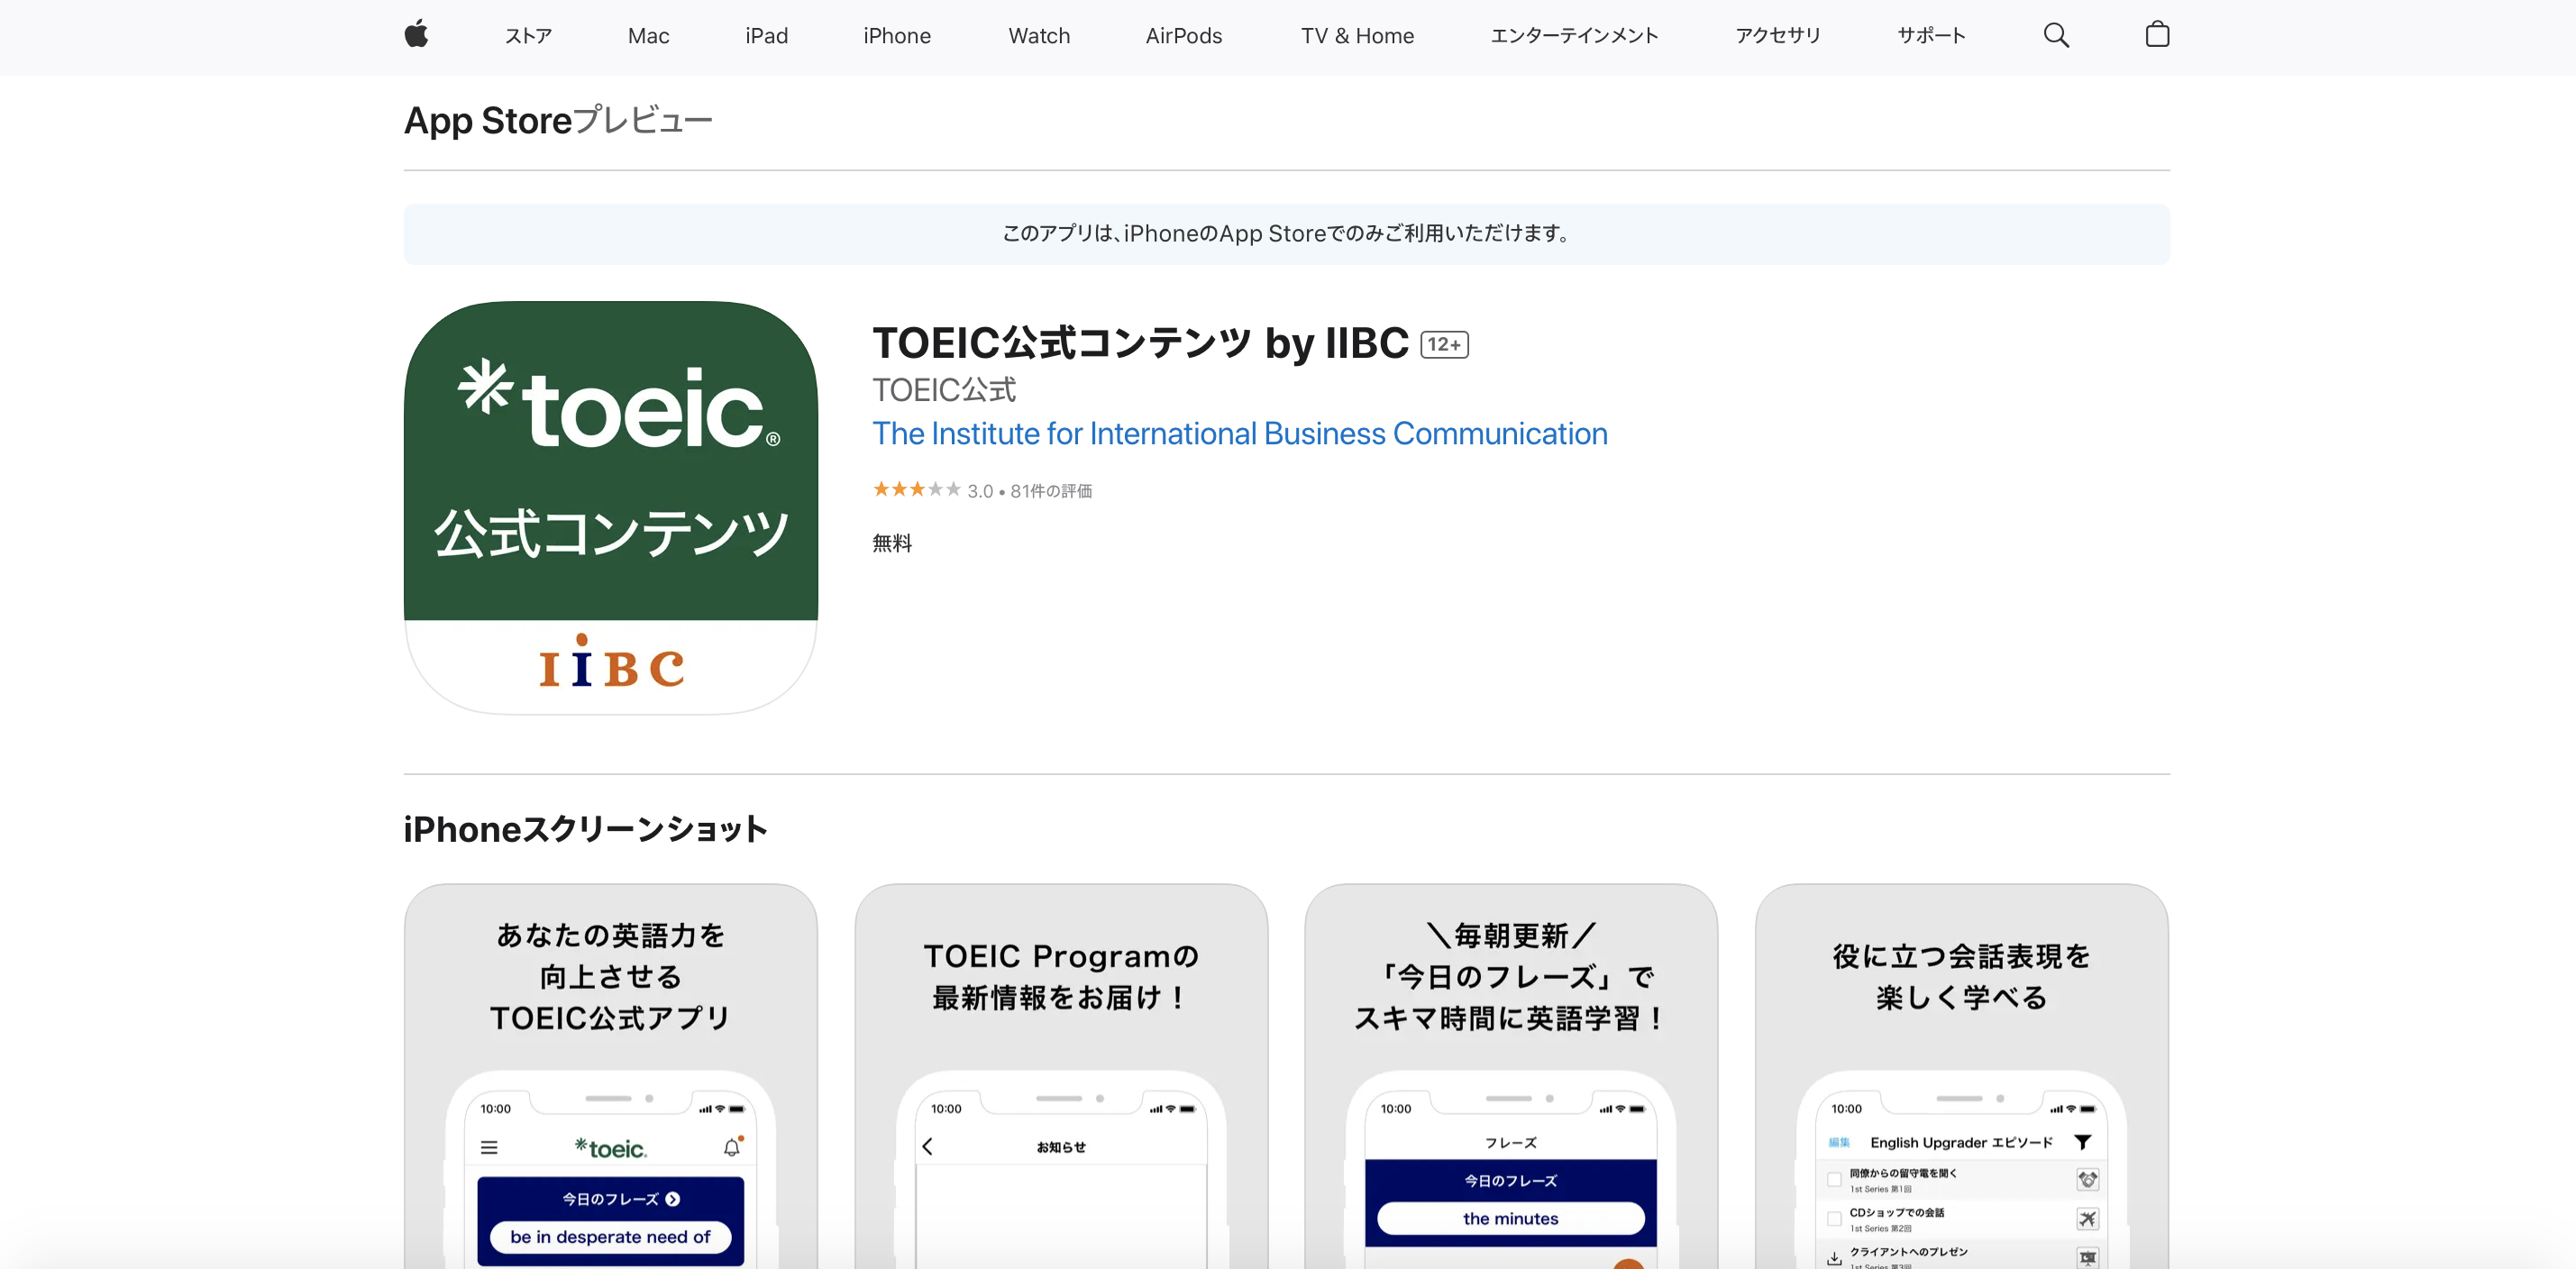Click the iPhoneスクリーンショット heading

point(586,829)
